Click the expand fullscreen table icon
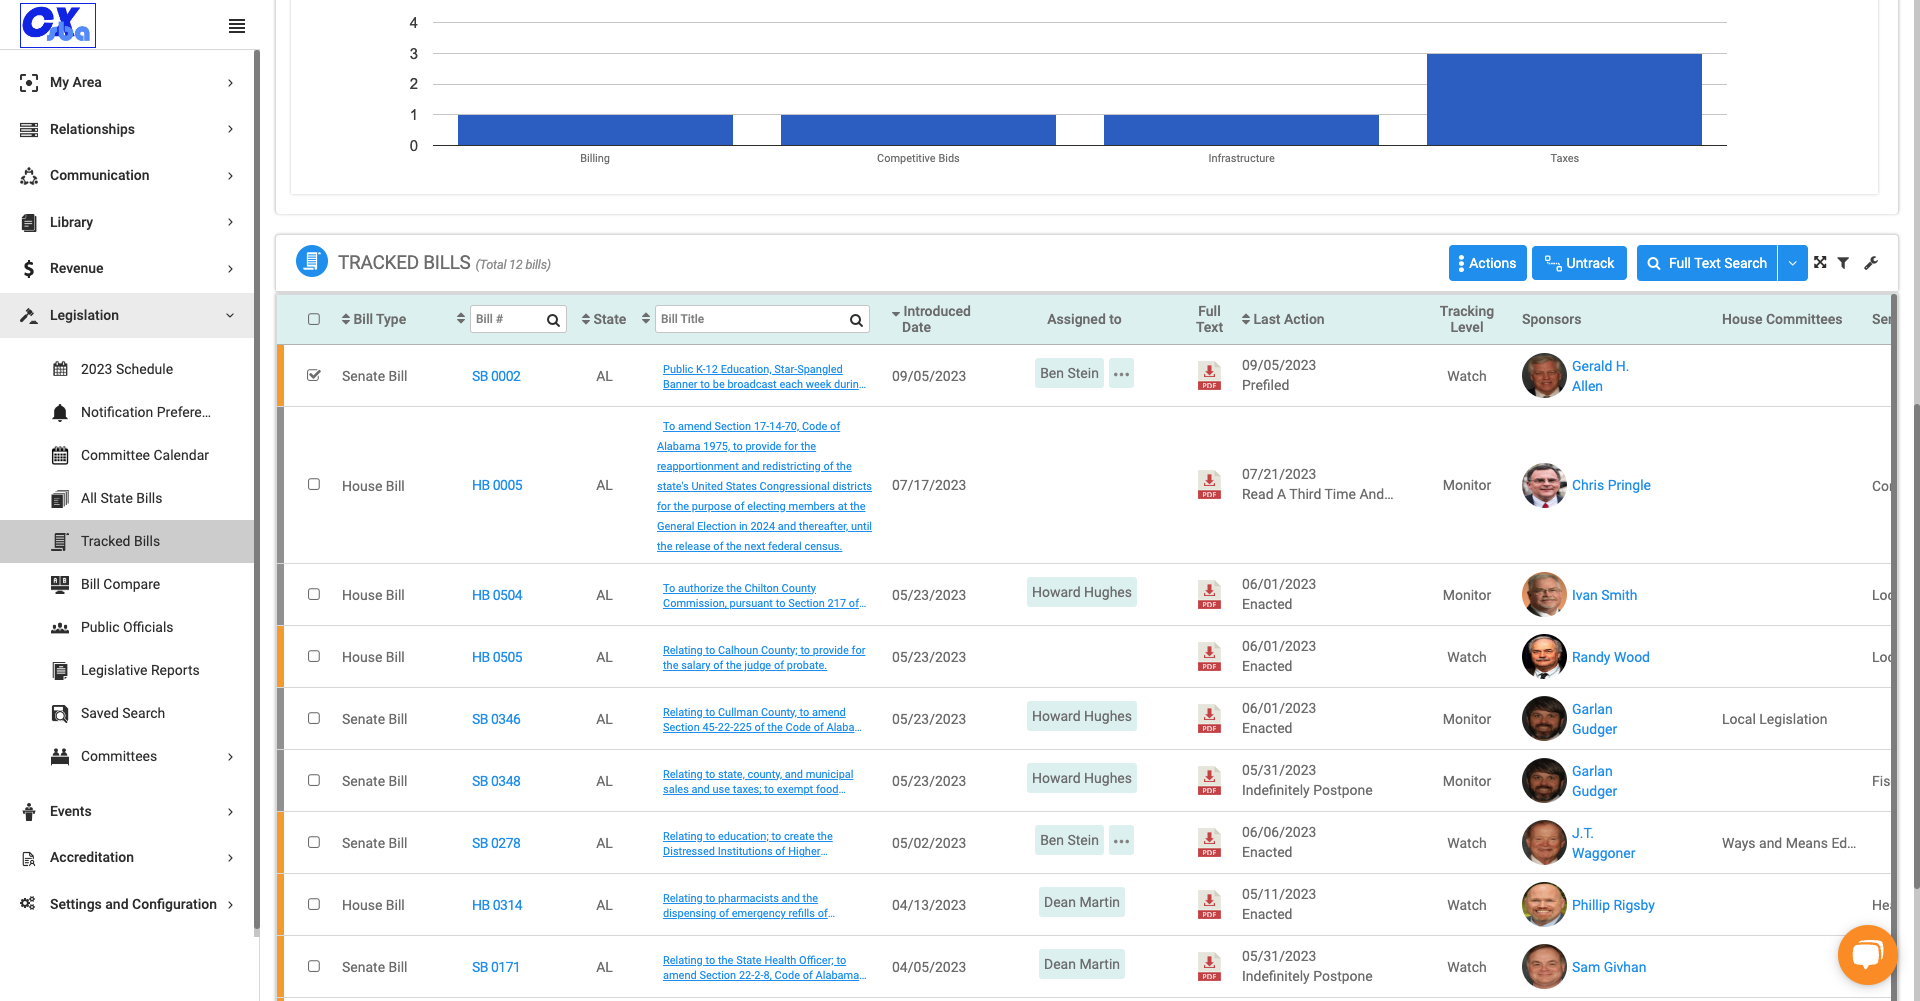 pyautogui.click(x=1820, y=263)
